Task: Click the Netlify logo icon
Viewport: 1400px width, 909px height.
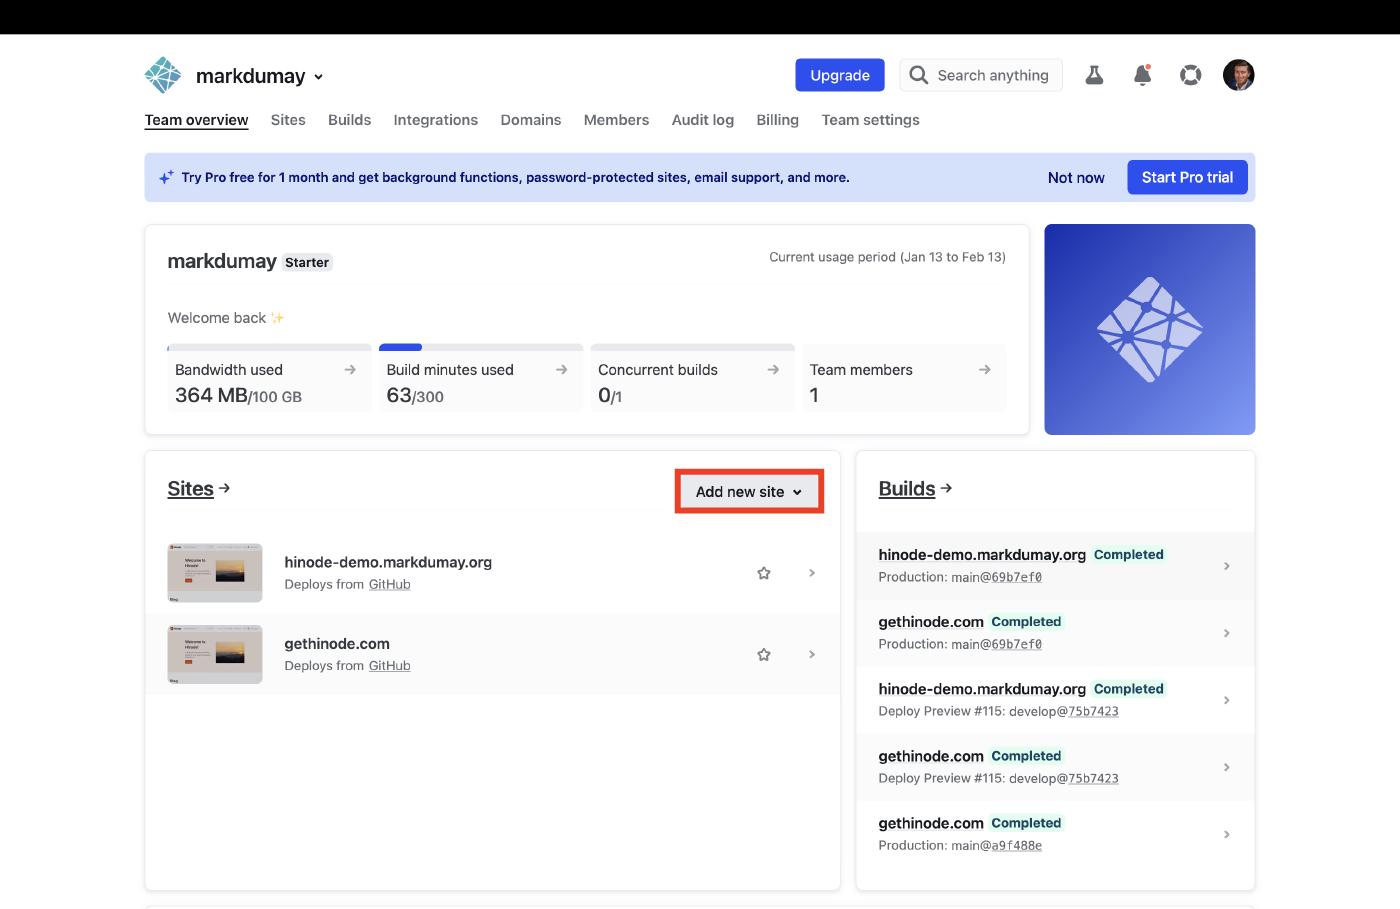Action: coord(163,76)
